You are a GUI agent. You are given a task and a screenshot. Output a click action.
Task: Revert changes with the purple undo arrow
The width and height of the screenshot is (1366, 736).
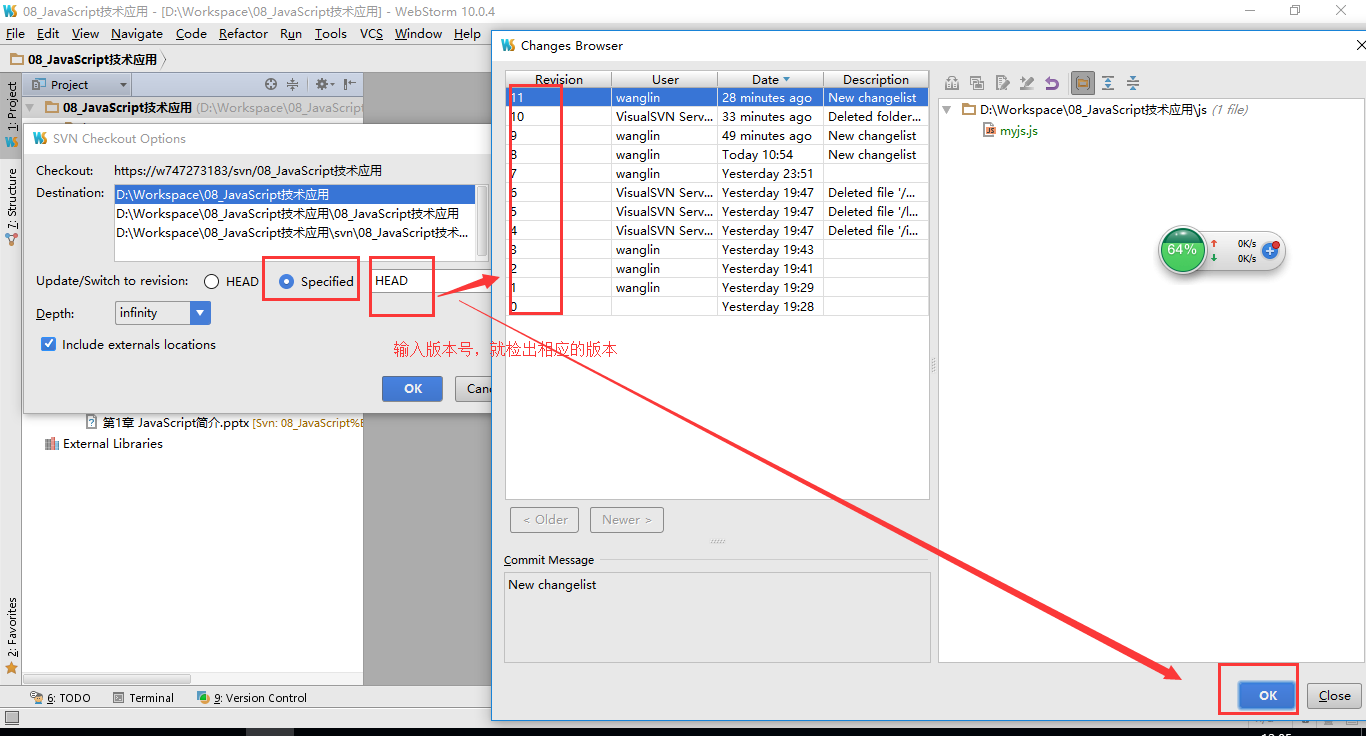(x=1052, y=83)
